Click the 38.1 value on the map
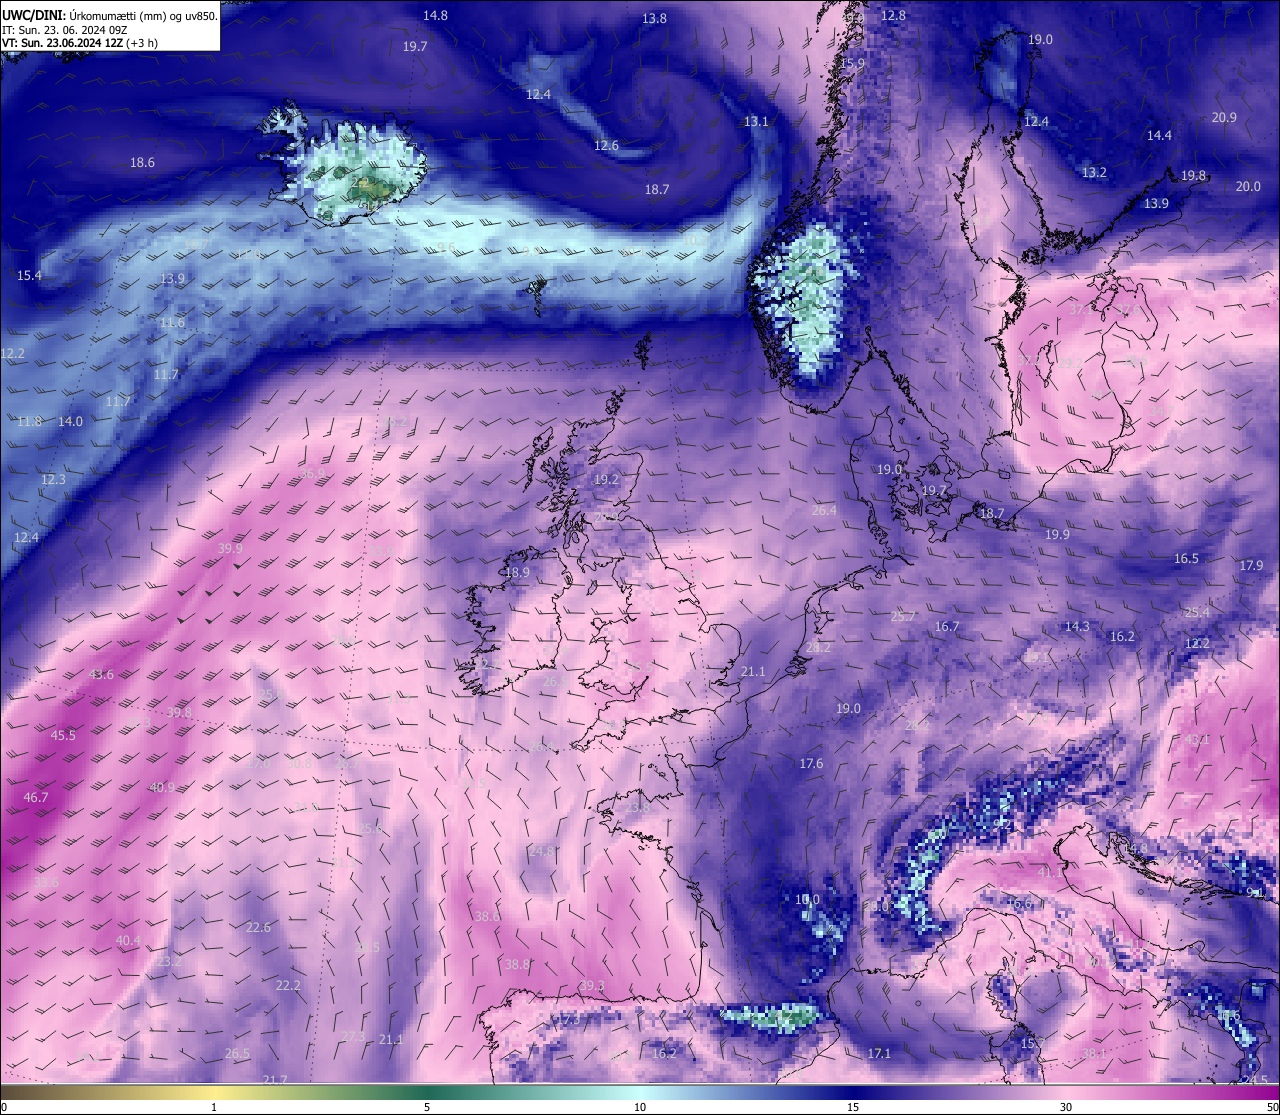 [1094, 1053]
